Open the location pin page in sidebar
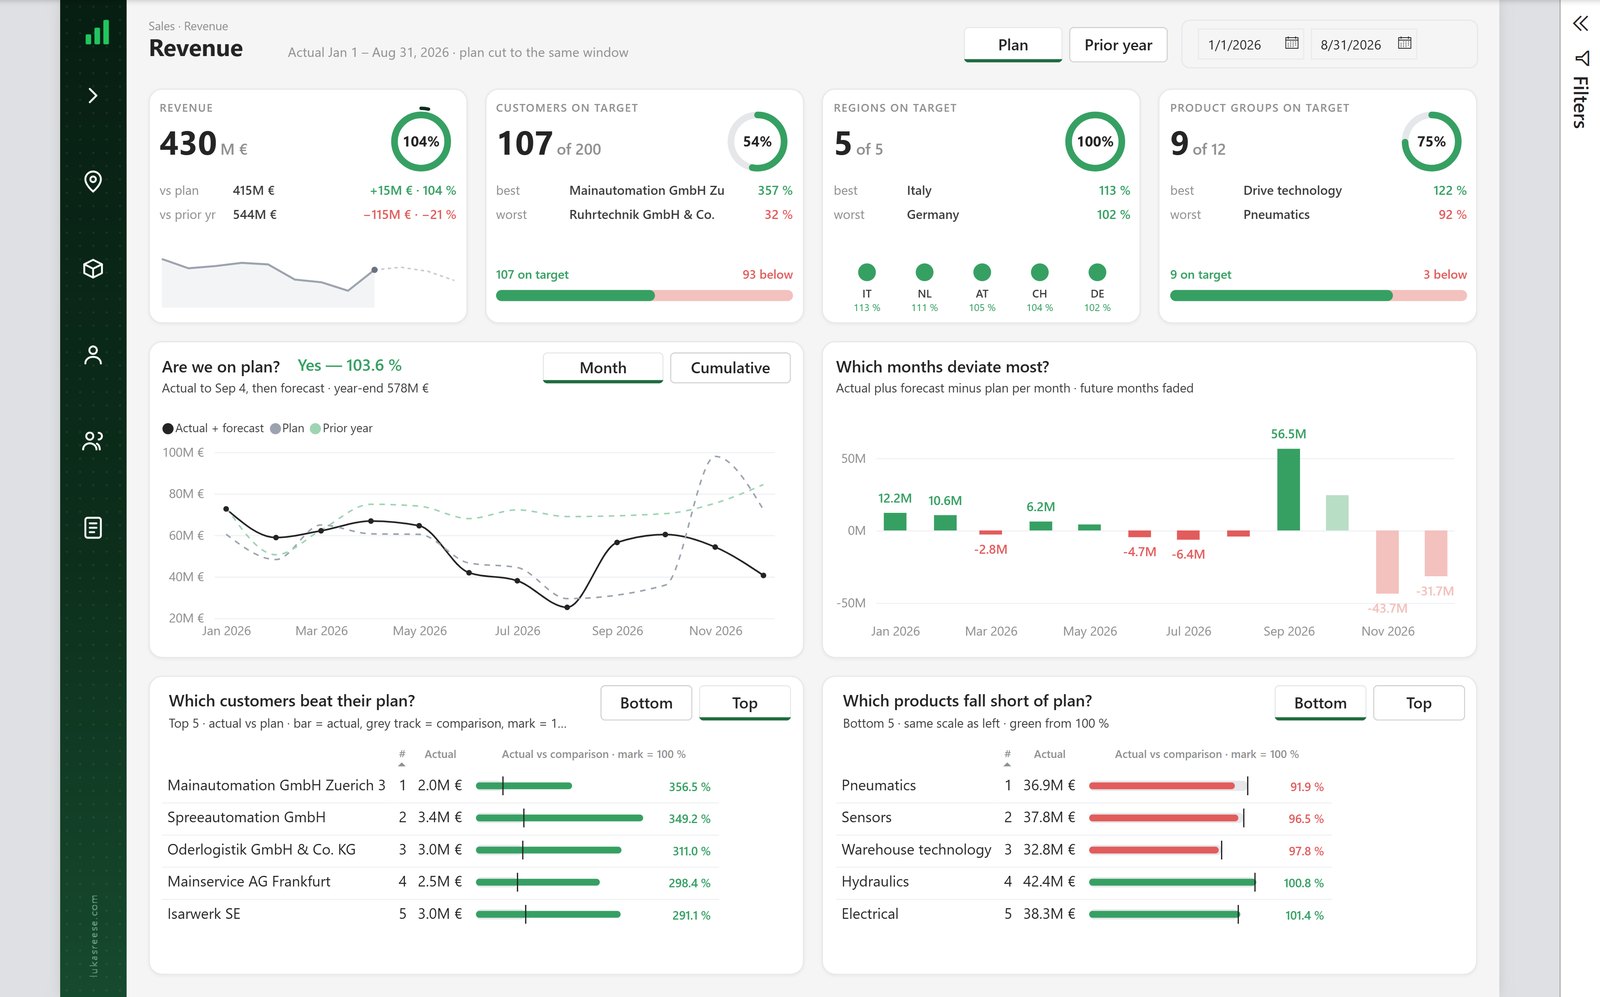The image size is (1600, 997). tap(93, 181)
